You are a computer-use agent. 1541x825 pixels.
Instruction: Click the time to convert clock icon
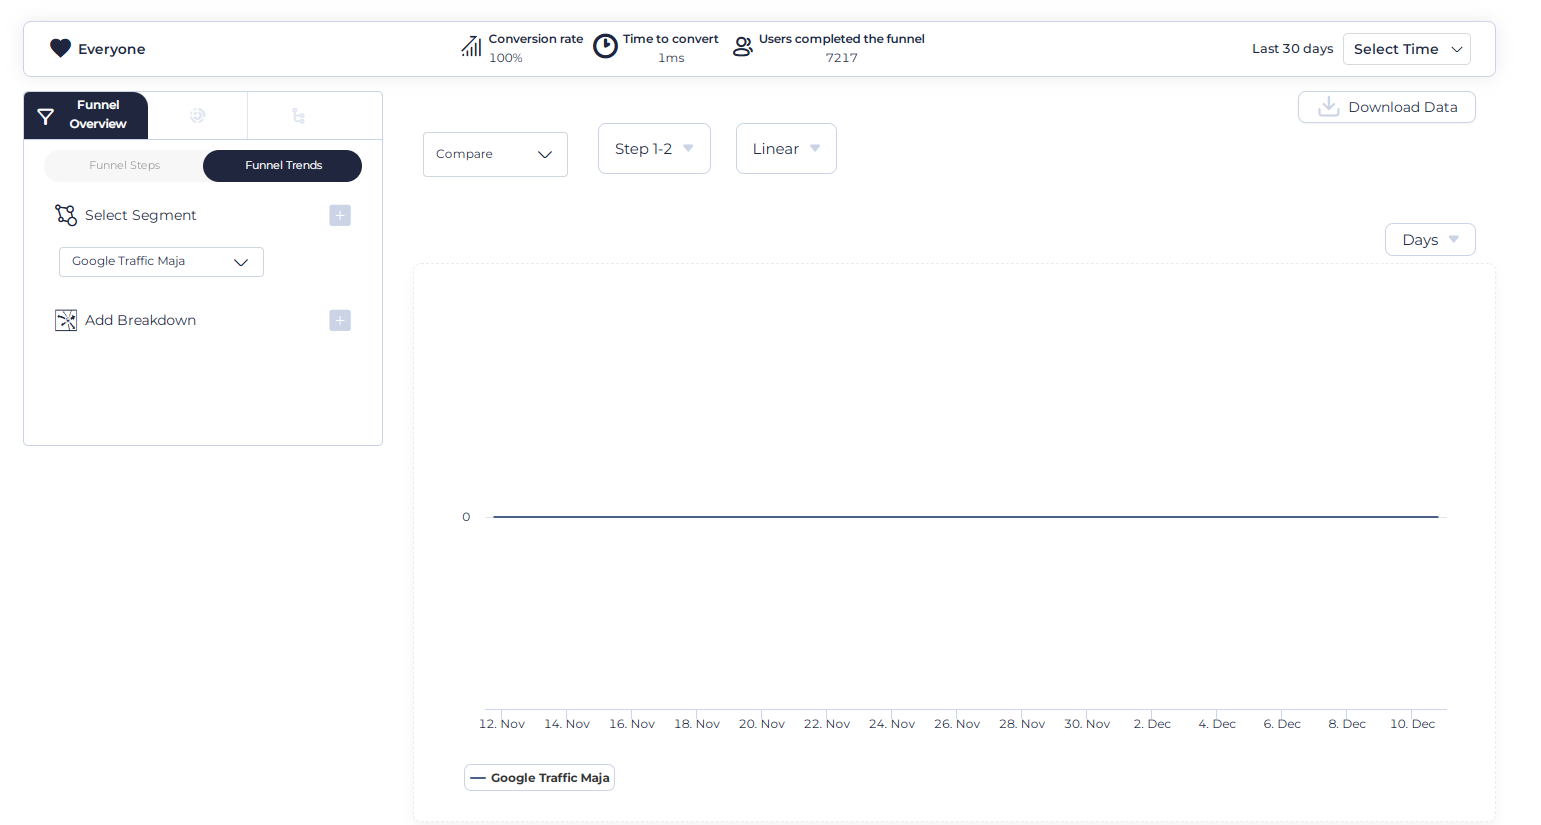click(606, 46)
